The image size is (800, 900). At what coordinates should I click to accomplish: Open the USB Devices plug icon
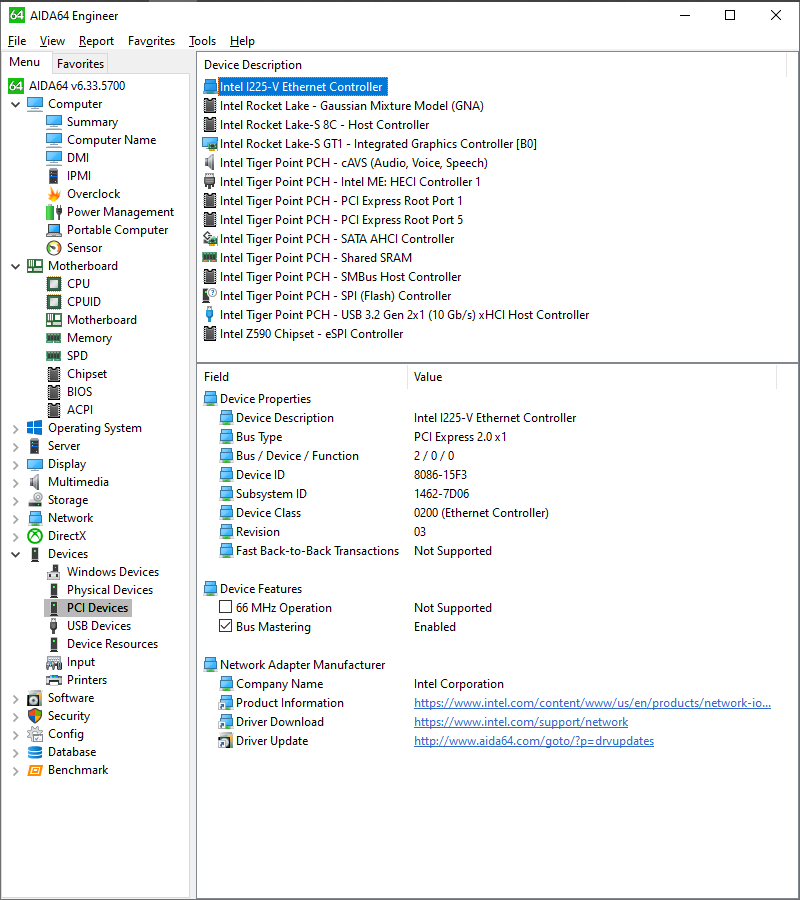54,626
